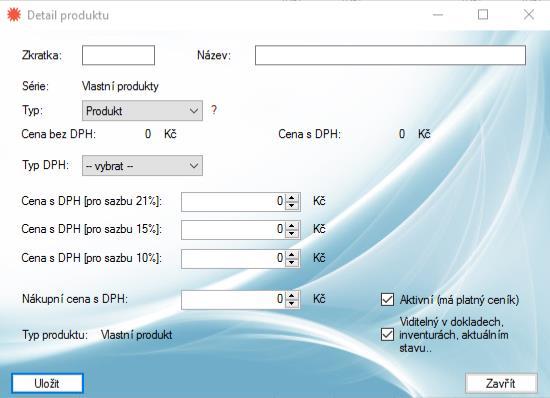Click the Cena s DPH: label beside the 0 Kč total
550x398 pixels.
pyautogui.click(x=309, y=134)
